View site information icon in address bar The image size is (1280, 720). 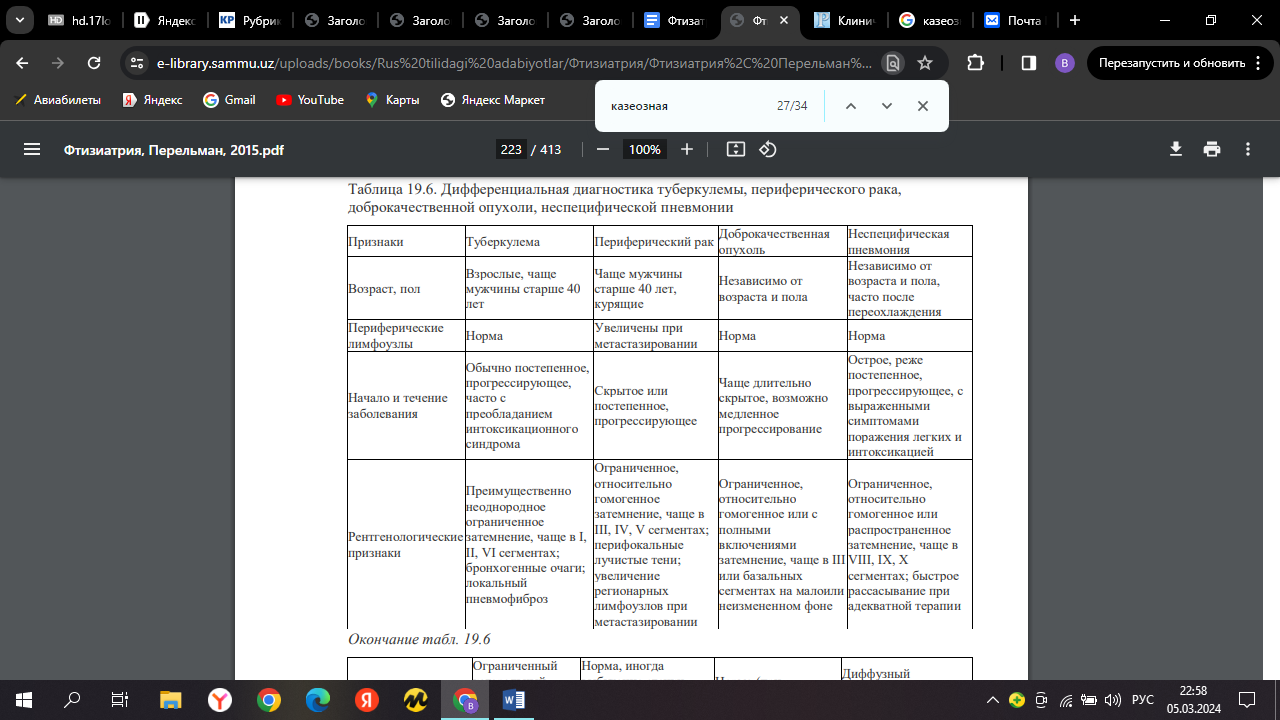[138, 62]
